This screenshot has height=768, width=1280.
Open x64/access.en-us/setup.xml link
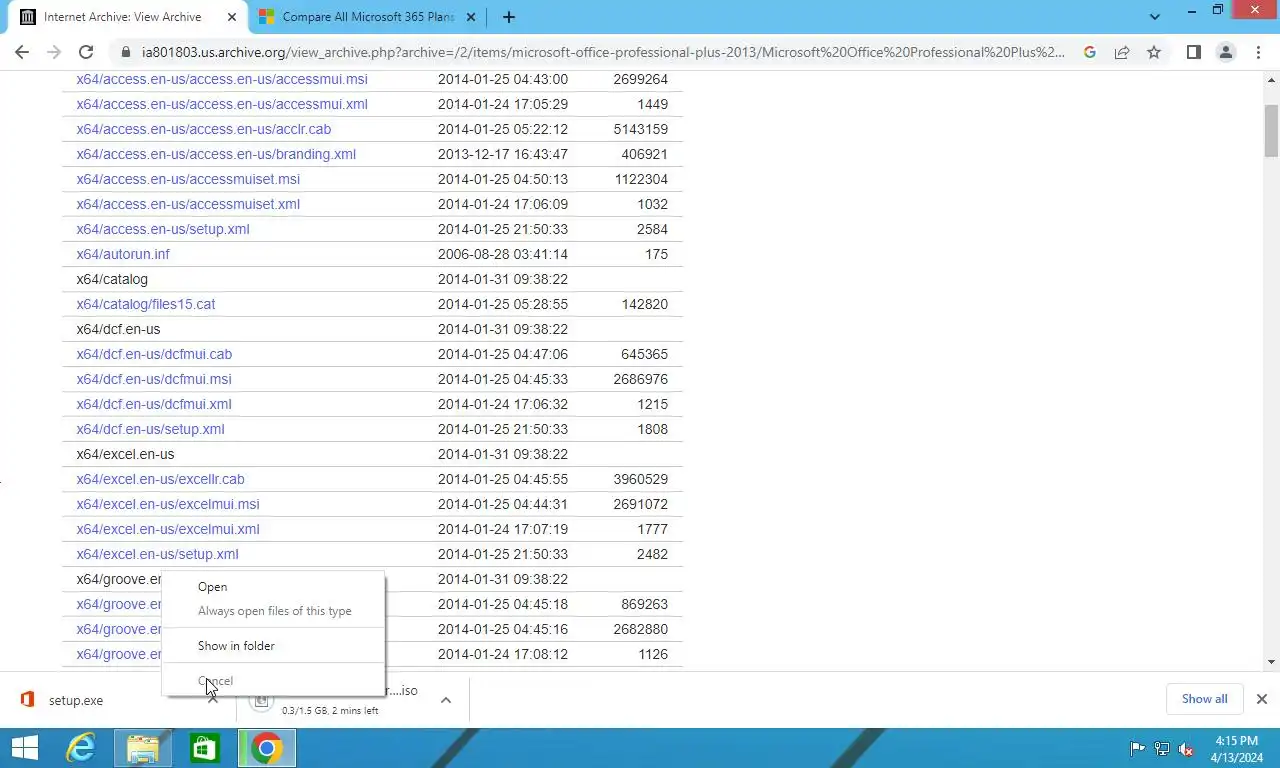(x=163, y=229)
